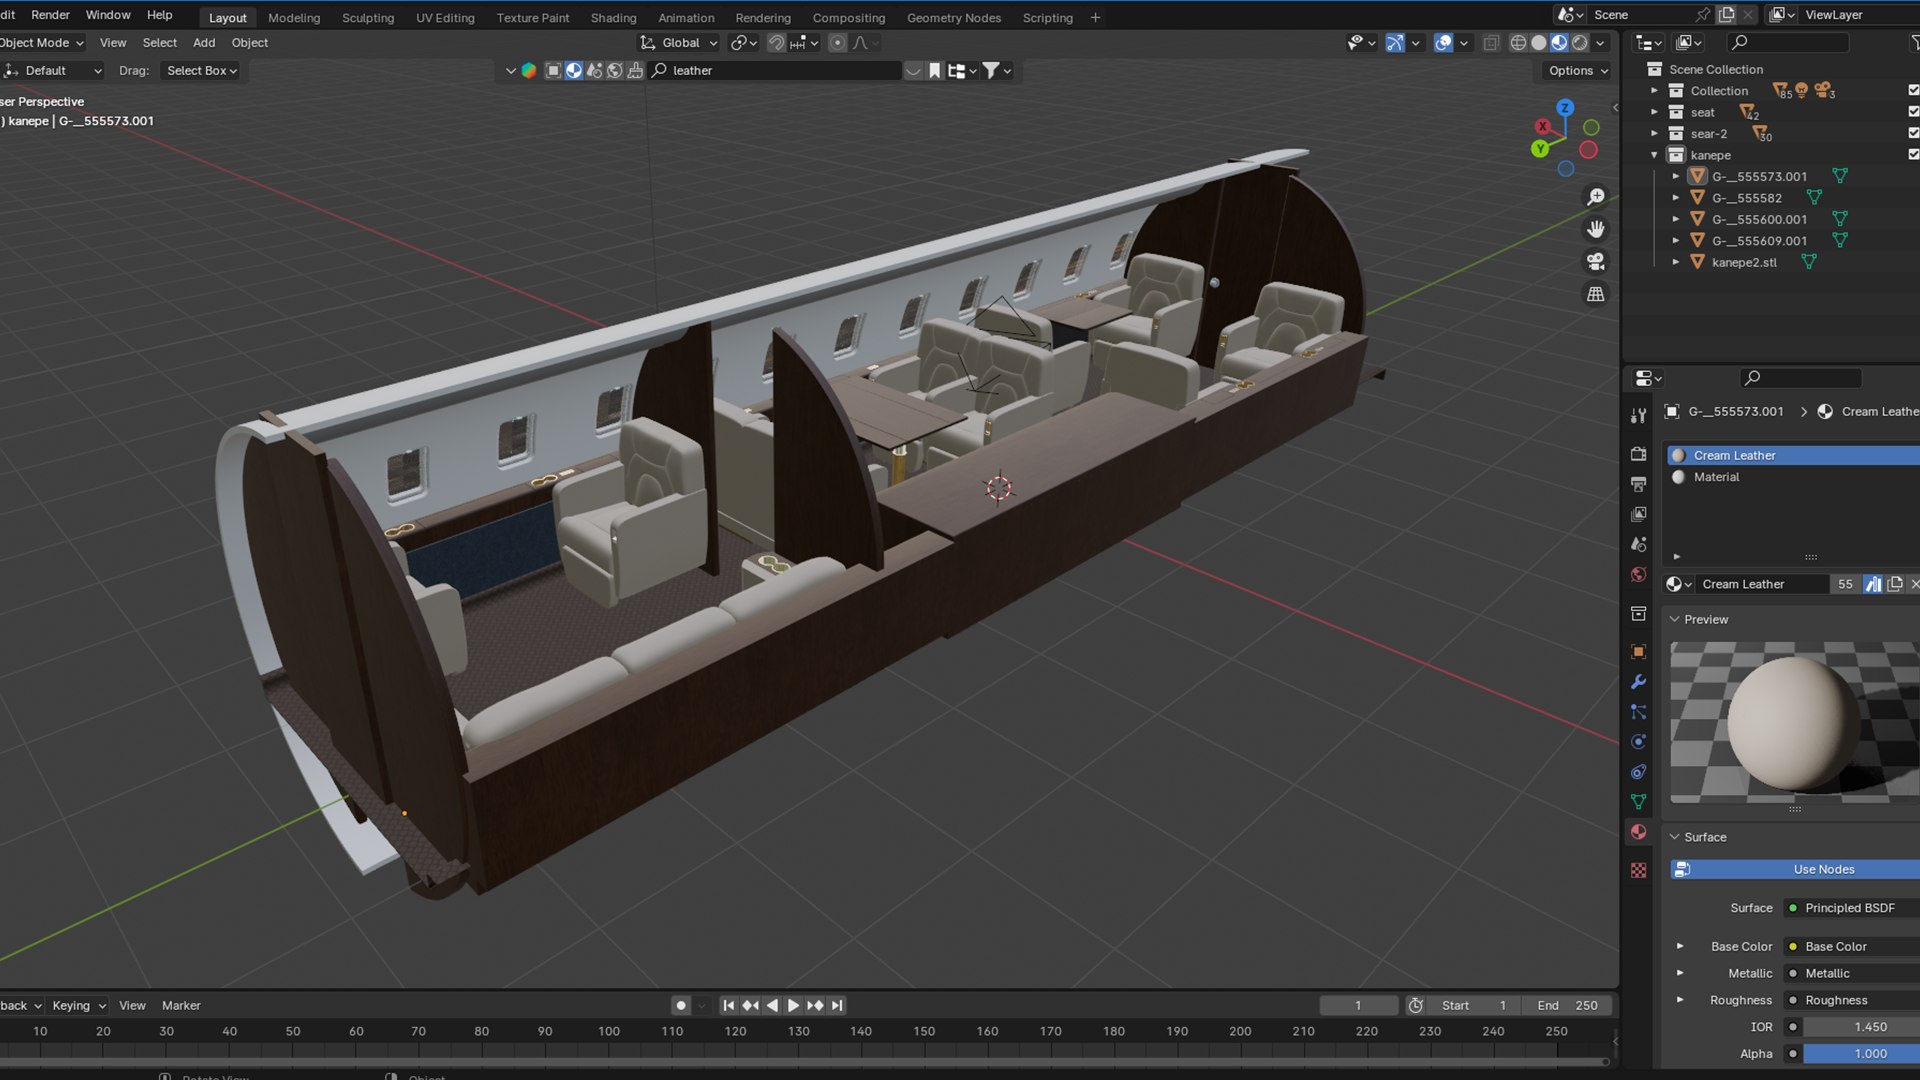
Task: Open the Global transform orientation dropdown
Action: (x=680, y=43)
